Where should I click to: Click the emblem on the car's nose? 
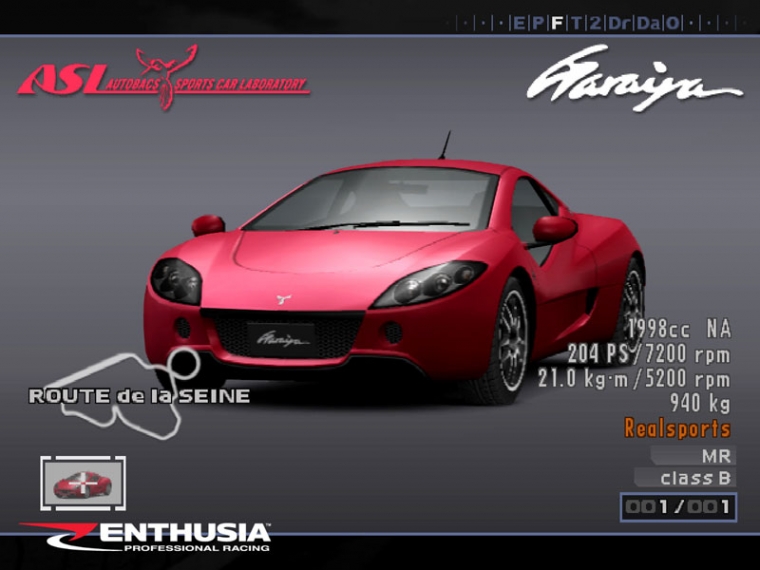click(284, 299)
